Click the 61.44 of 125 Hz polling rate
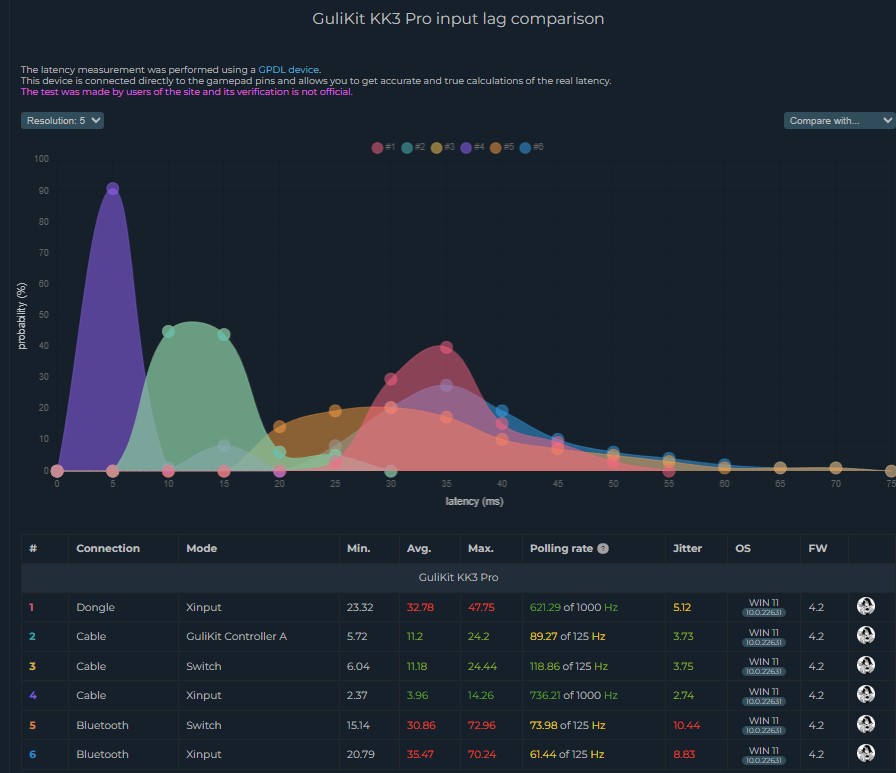The width and height of the screenshot is (896, 773). pyautogui.click(x=567, y=754)
